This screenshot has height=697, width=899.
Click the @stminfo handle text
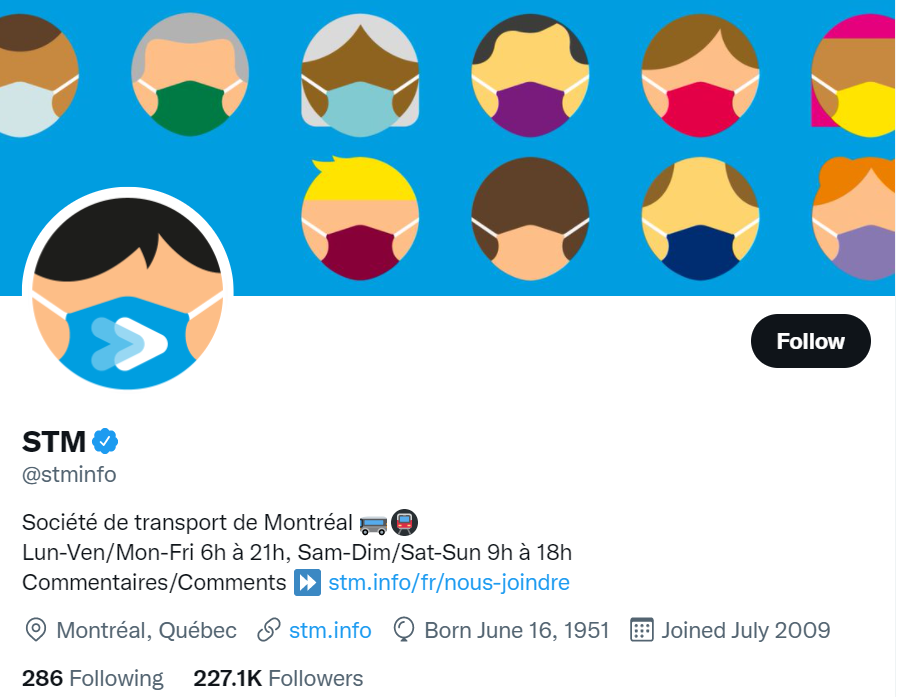click(69, 474)
